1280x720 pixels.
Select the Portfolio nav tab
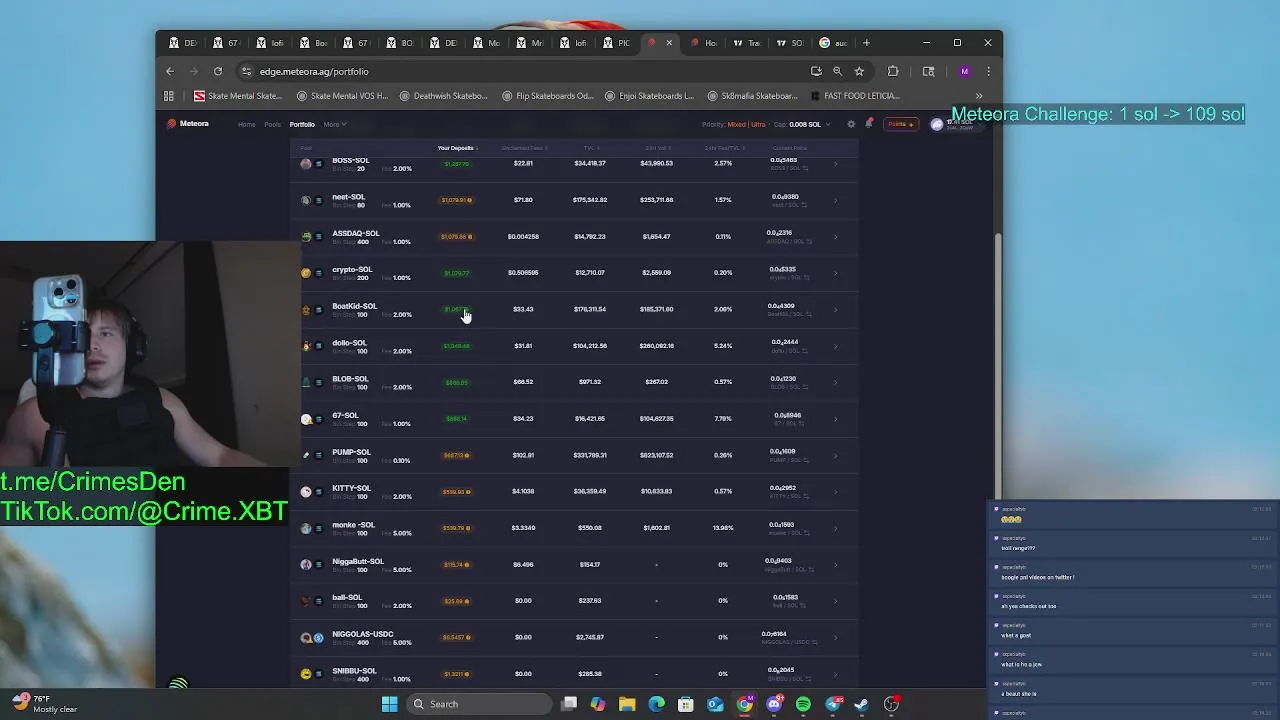point(302,124)
